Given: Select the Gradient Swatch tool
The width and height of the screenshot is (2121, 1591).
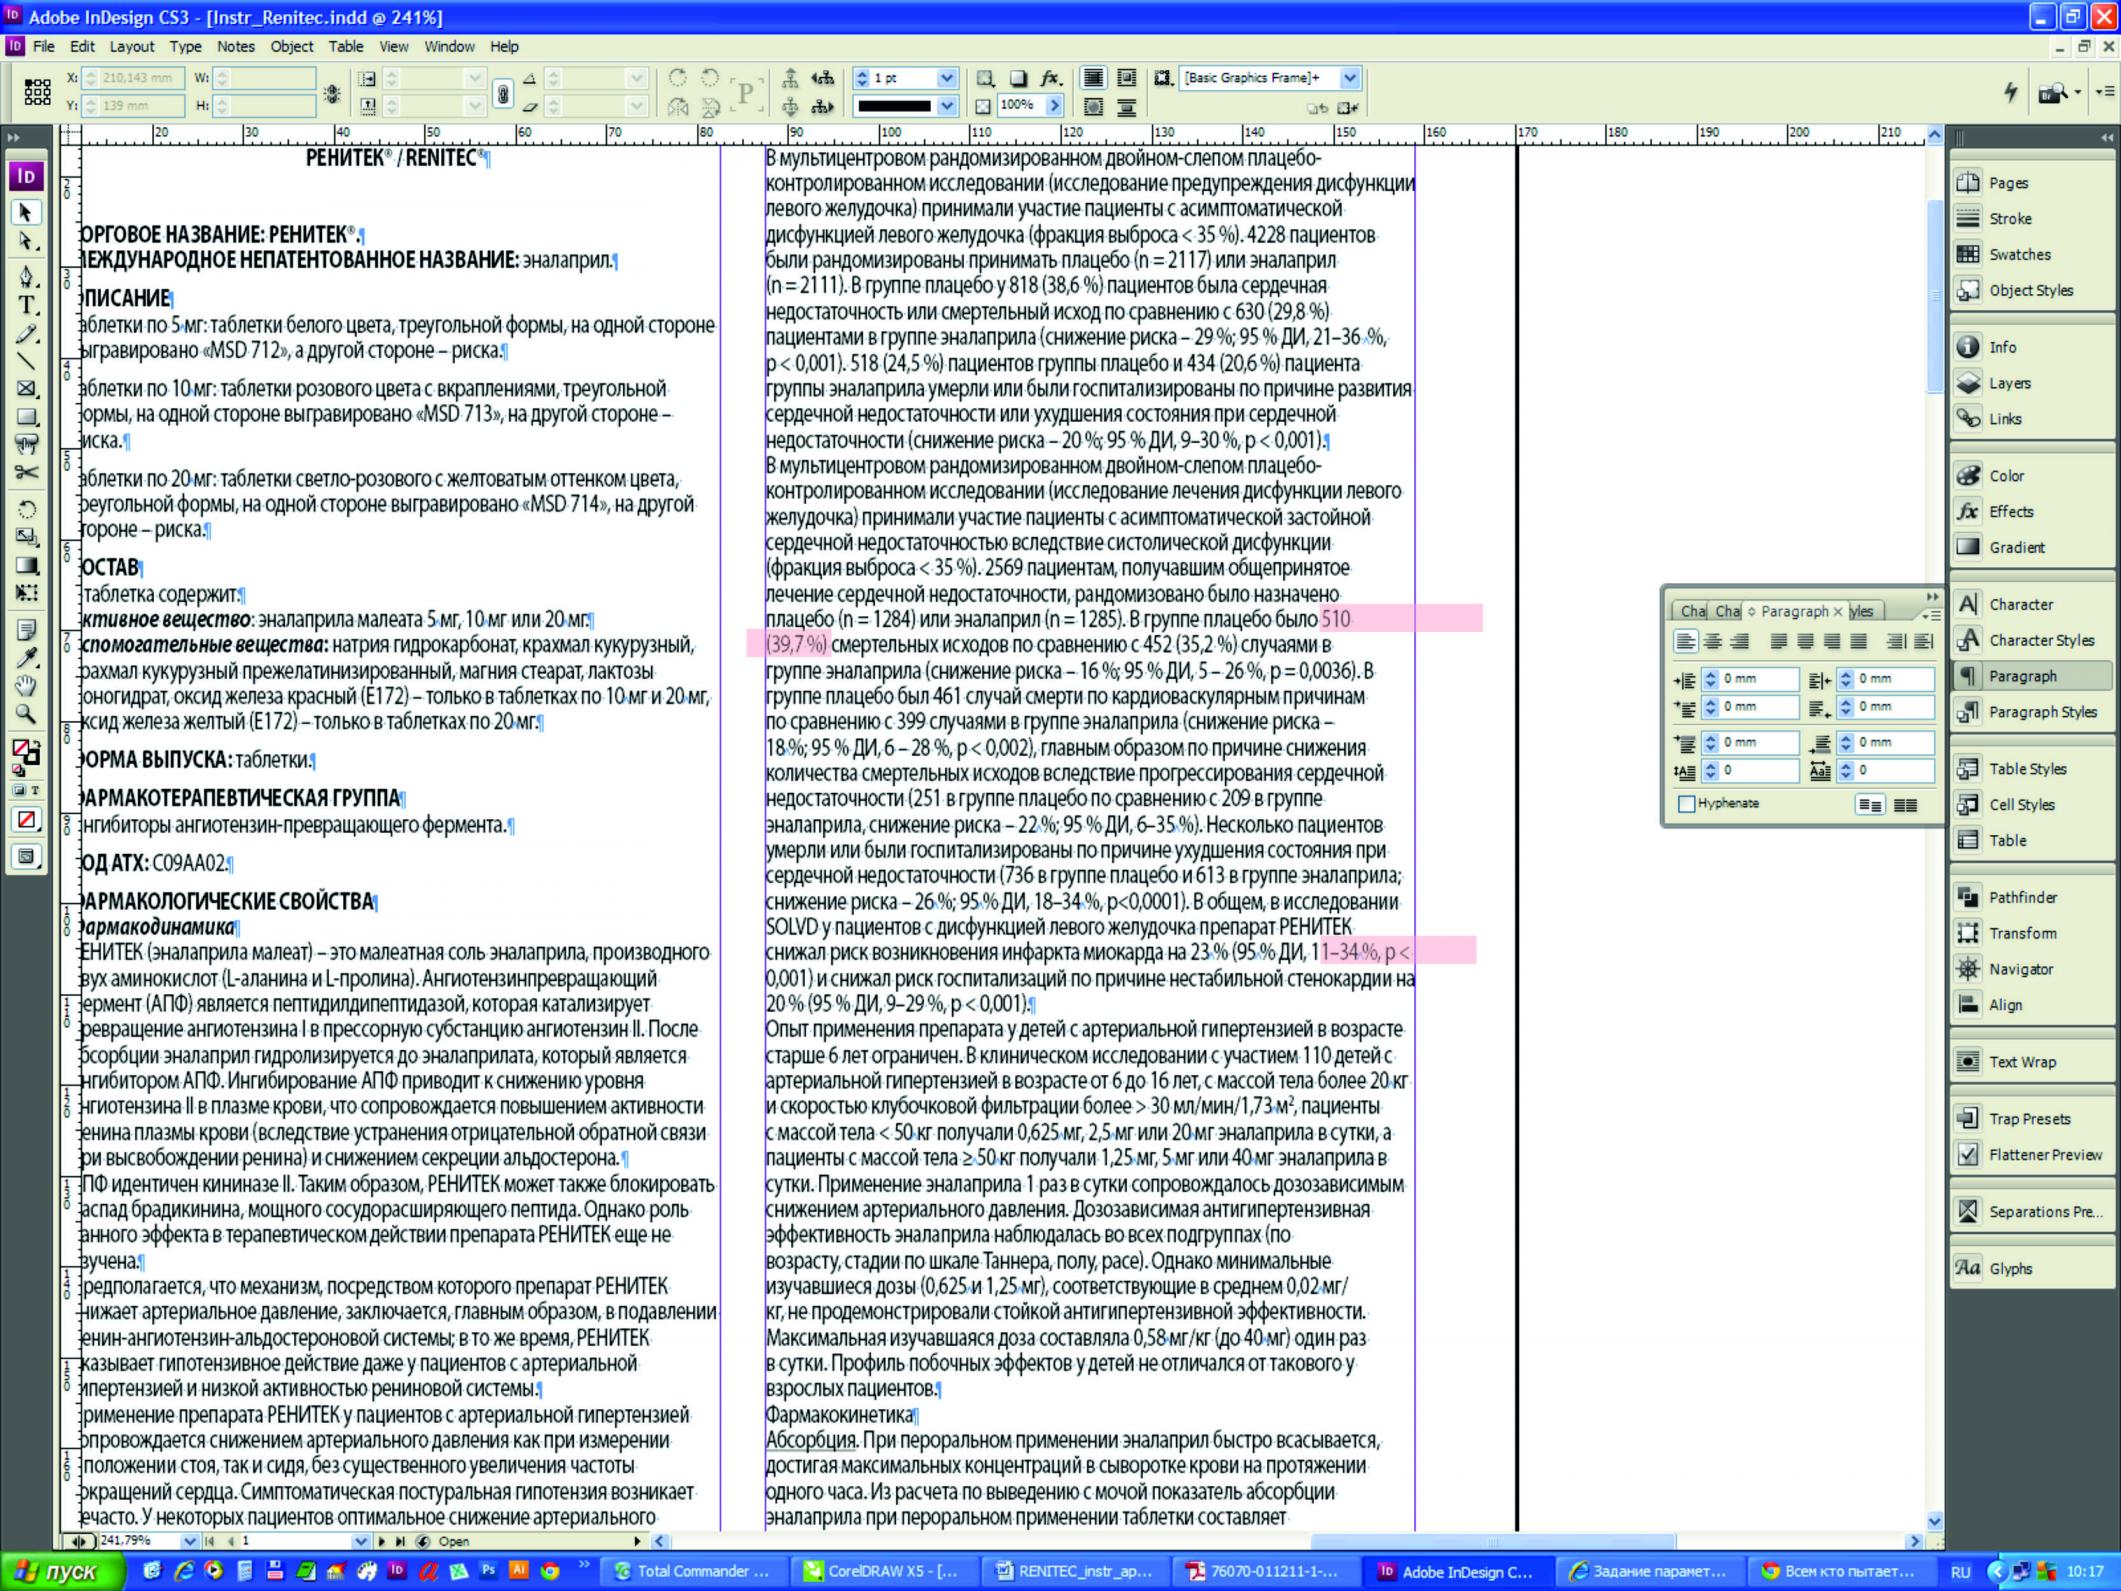Looking at the screenshot, I should (26, 565).
